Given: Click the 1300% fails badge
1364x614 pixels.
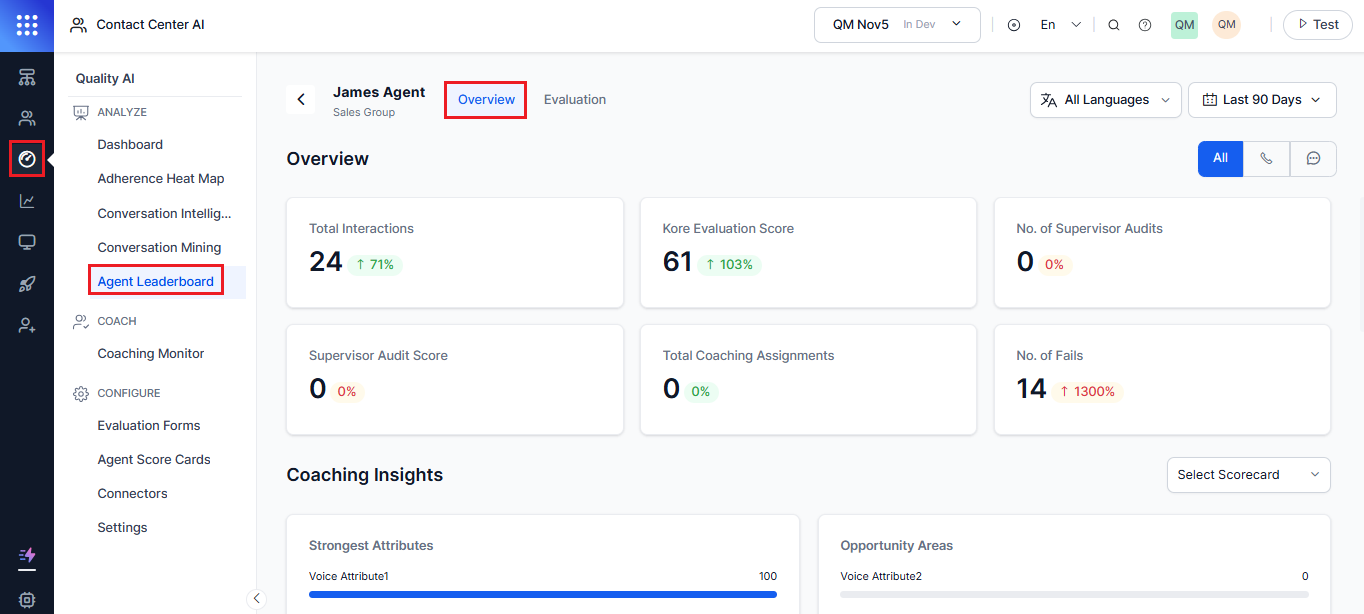Looking at the screenshot, I should click(x=1087, y=392).
